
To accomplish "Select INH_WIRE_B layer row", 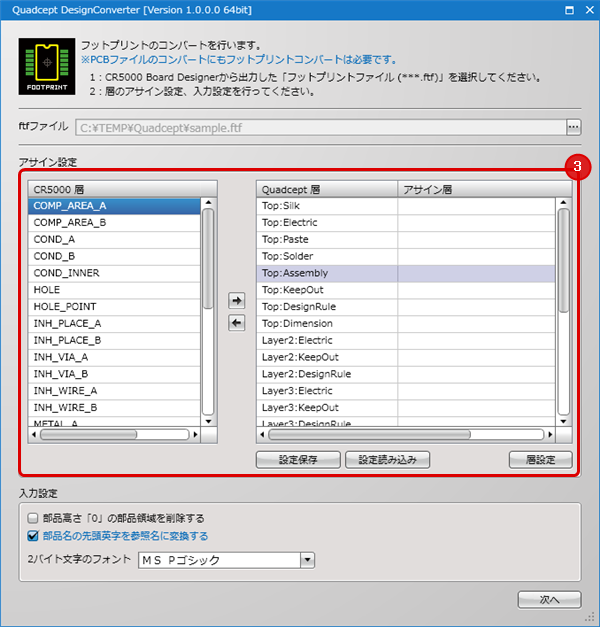I will click(x=114, y=407).
